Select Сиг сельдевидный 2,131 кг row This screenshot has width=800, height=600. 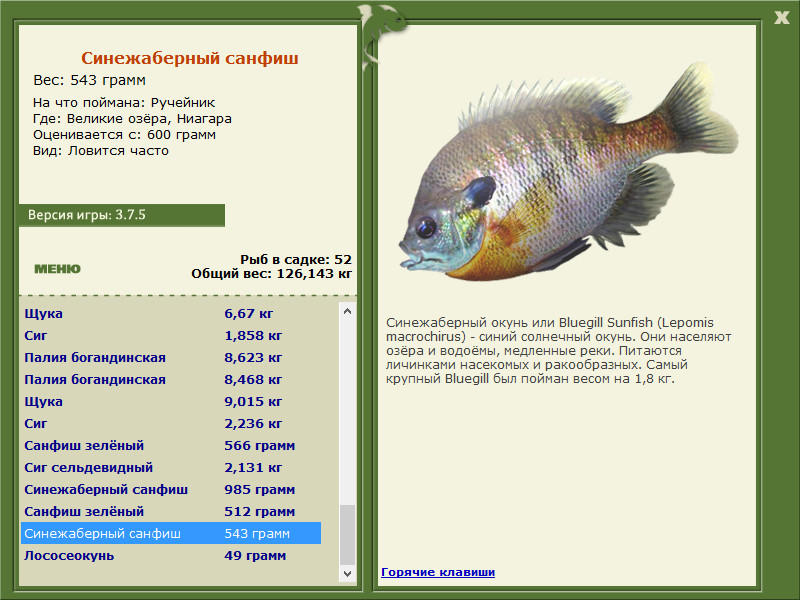click(x=171, y=467)
